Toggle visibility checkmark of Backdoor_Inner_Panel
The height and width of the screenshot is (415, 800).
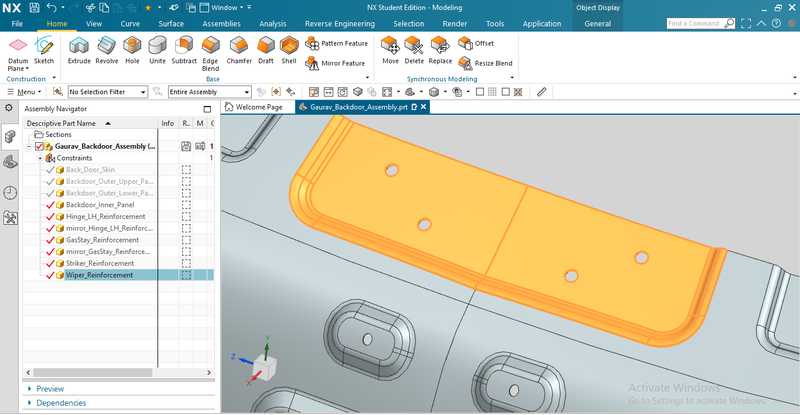pyautogui.click(x=49, y=204)
